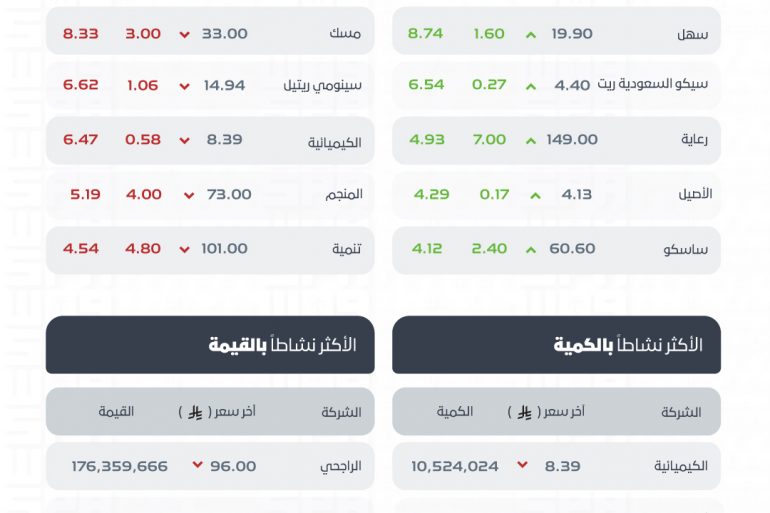
Task: Click the green up arrow for سهل
Action: click(x=531, y=35)
